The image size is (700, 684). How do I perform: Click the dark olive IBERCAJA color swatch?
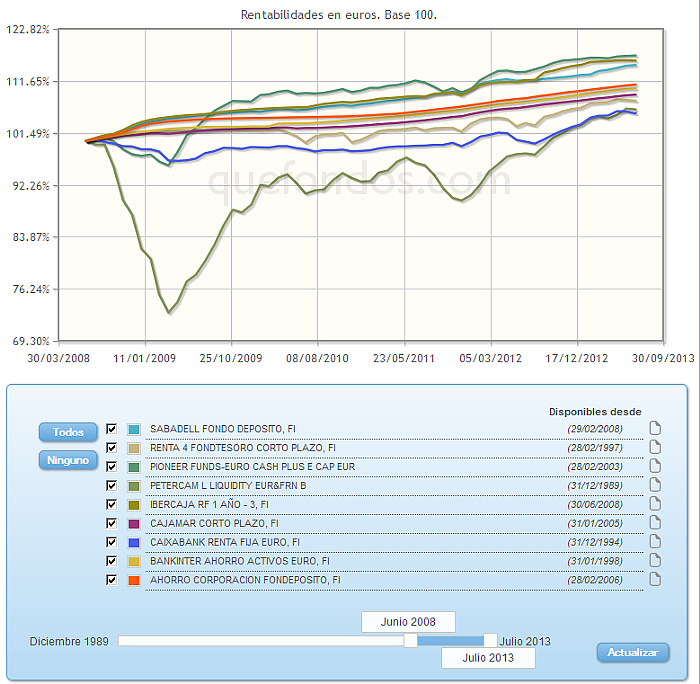pos(133,505)
